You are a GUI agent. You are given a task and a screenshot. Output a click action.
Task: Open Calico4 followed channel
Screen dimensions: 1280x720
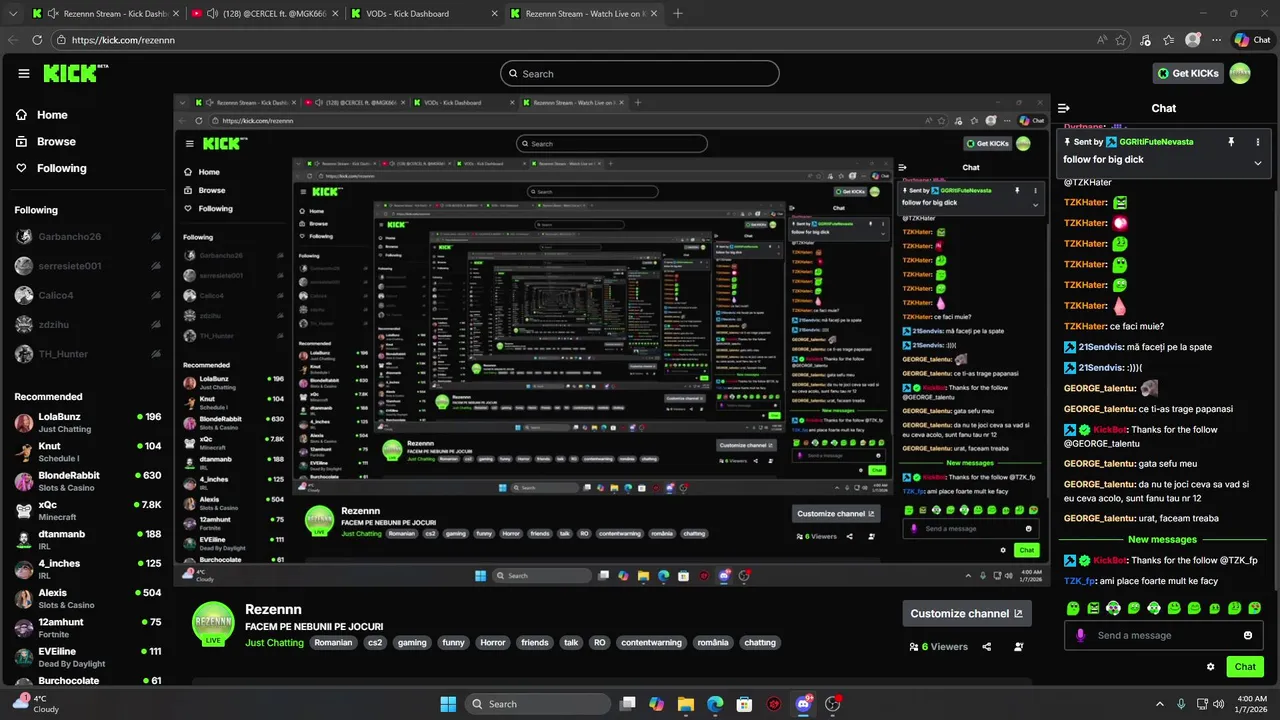pos(87,295)
